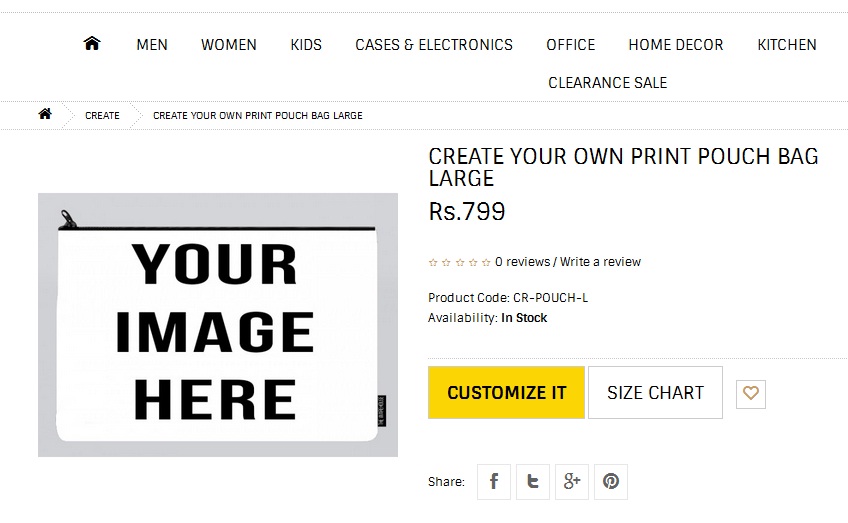Browse the Kitchen category
Viewport: 848px width, 523px height.
(x=787, y=45)
